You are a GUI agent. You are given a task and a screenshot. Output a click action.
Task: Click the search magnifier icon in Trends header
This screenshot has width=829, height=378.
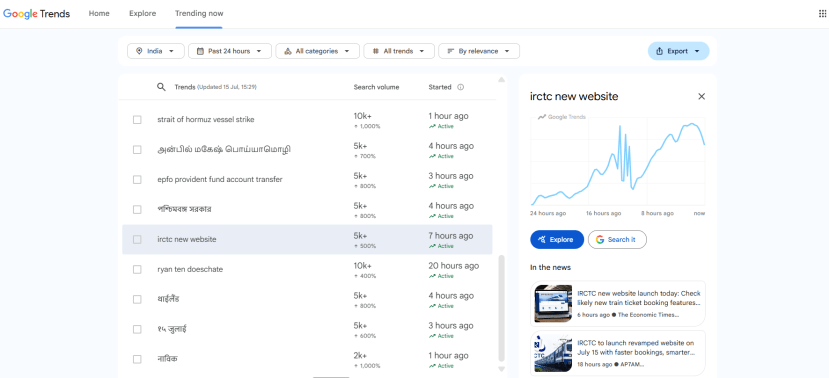(162, 87)
